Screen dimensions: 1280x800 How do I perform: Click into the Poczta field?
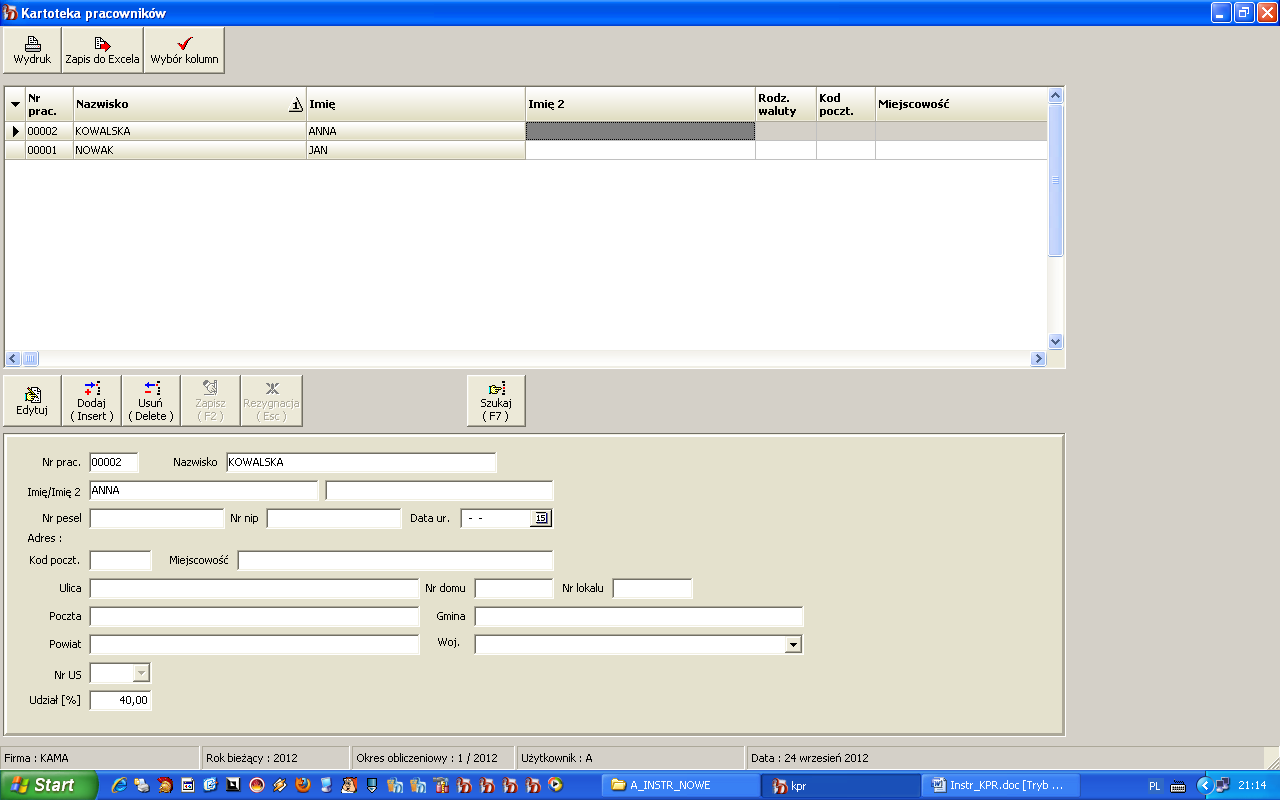click(254, 616)
